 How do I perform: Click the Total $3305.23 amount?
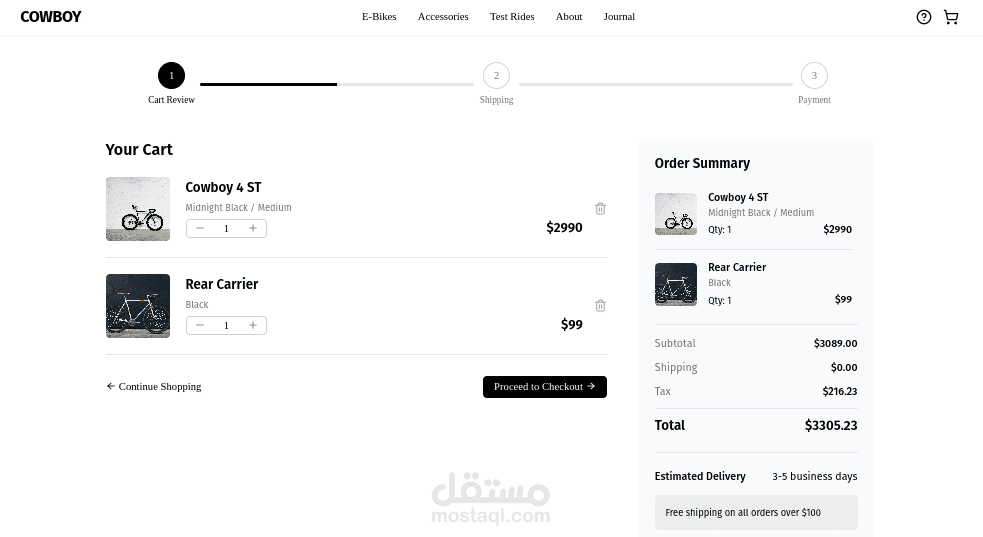point(831,425)
